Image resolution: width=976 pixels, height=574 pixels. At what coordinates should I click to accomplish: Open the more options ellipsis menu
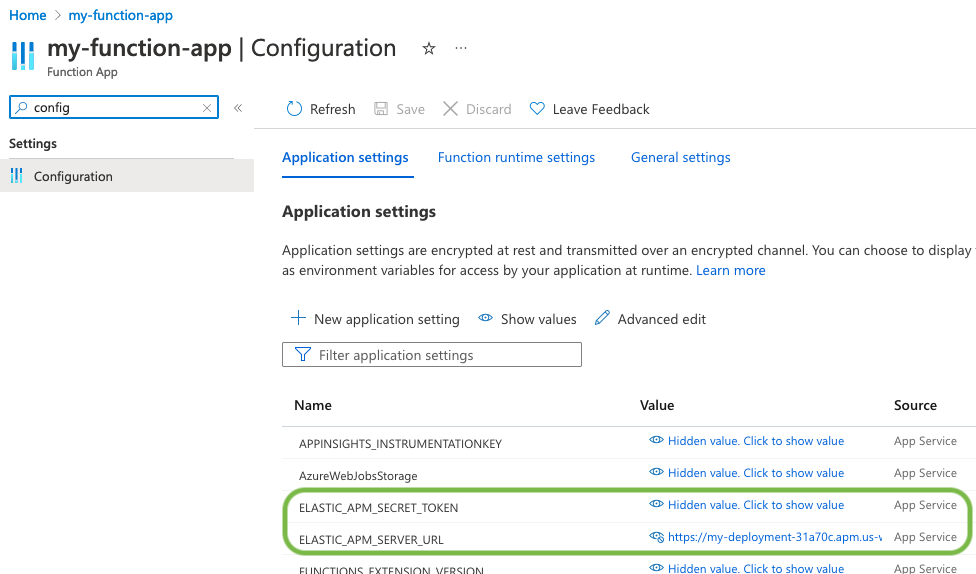click(x=461, y=48)
